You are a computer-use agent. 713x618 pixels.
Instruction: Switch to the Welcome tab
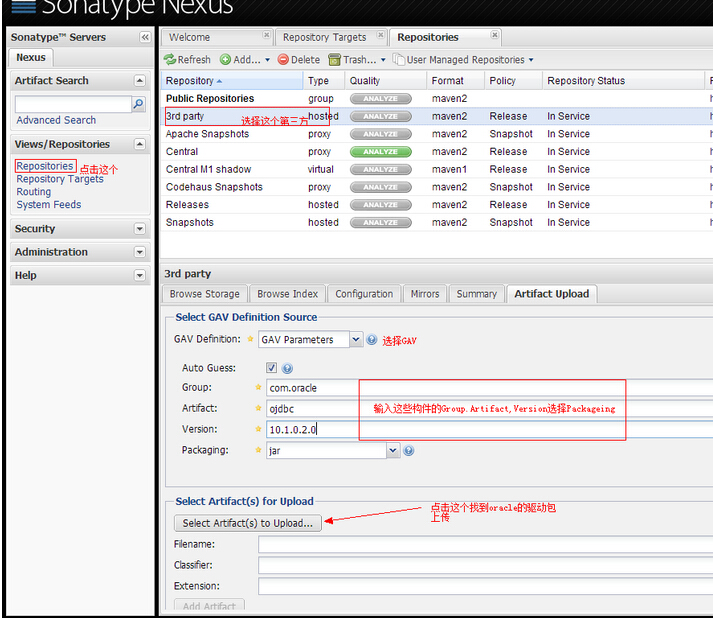tap(190, 37)
